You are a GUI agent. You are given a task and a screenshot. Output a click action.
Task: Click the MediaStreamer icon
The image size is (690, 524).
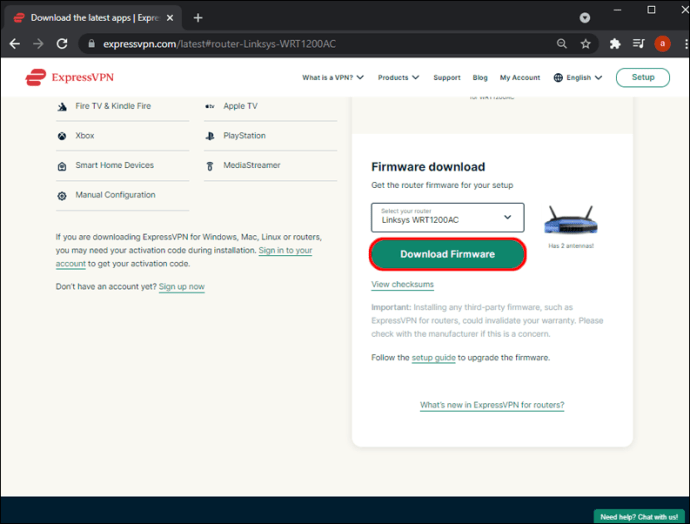pos(210,166)
